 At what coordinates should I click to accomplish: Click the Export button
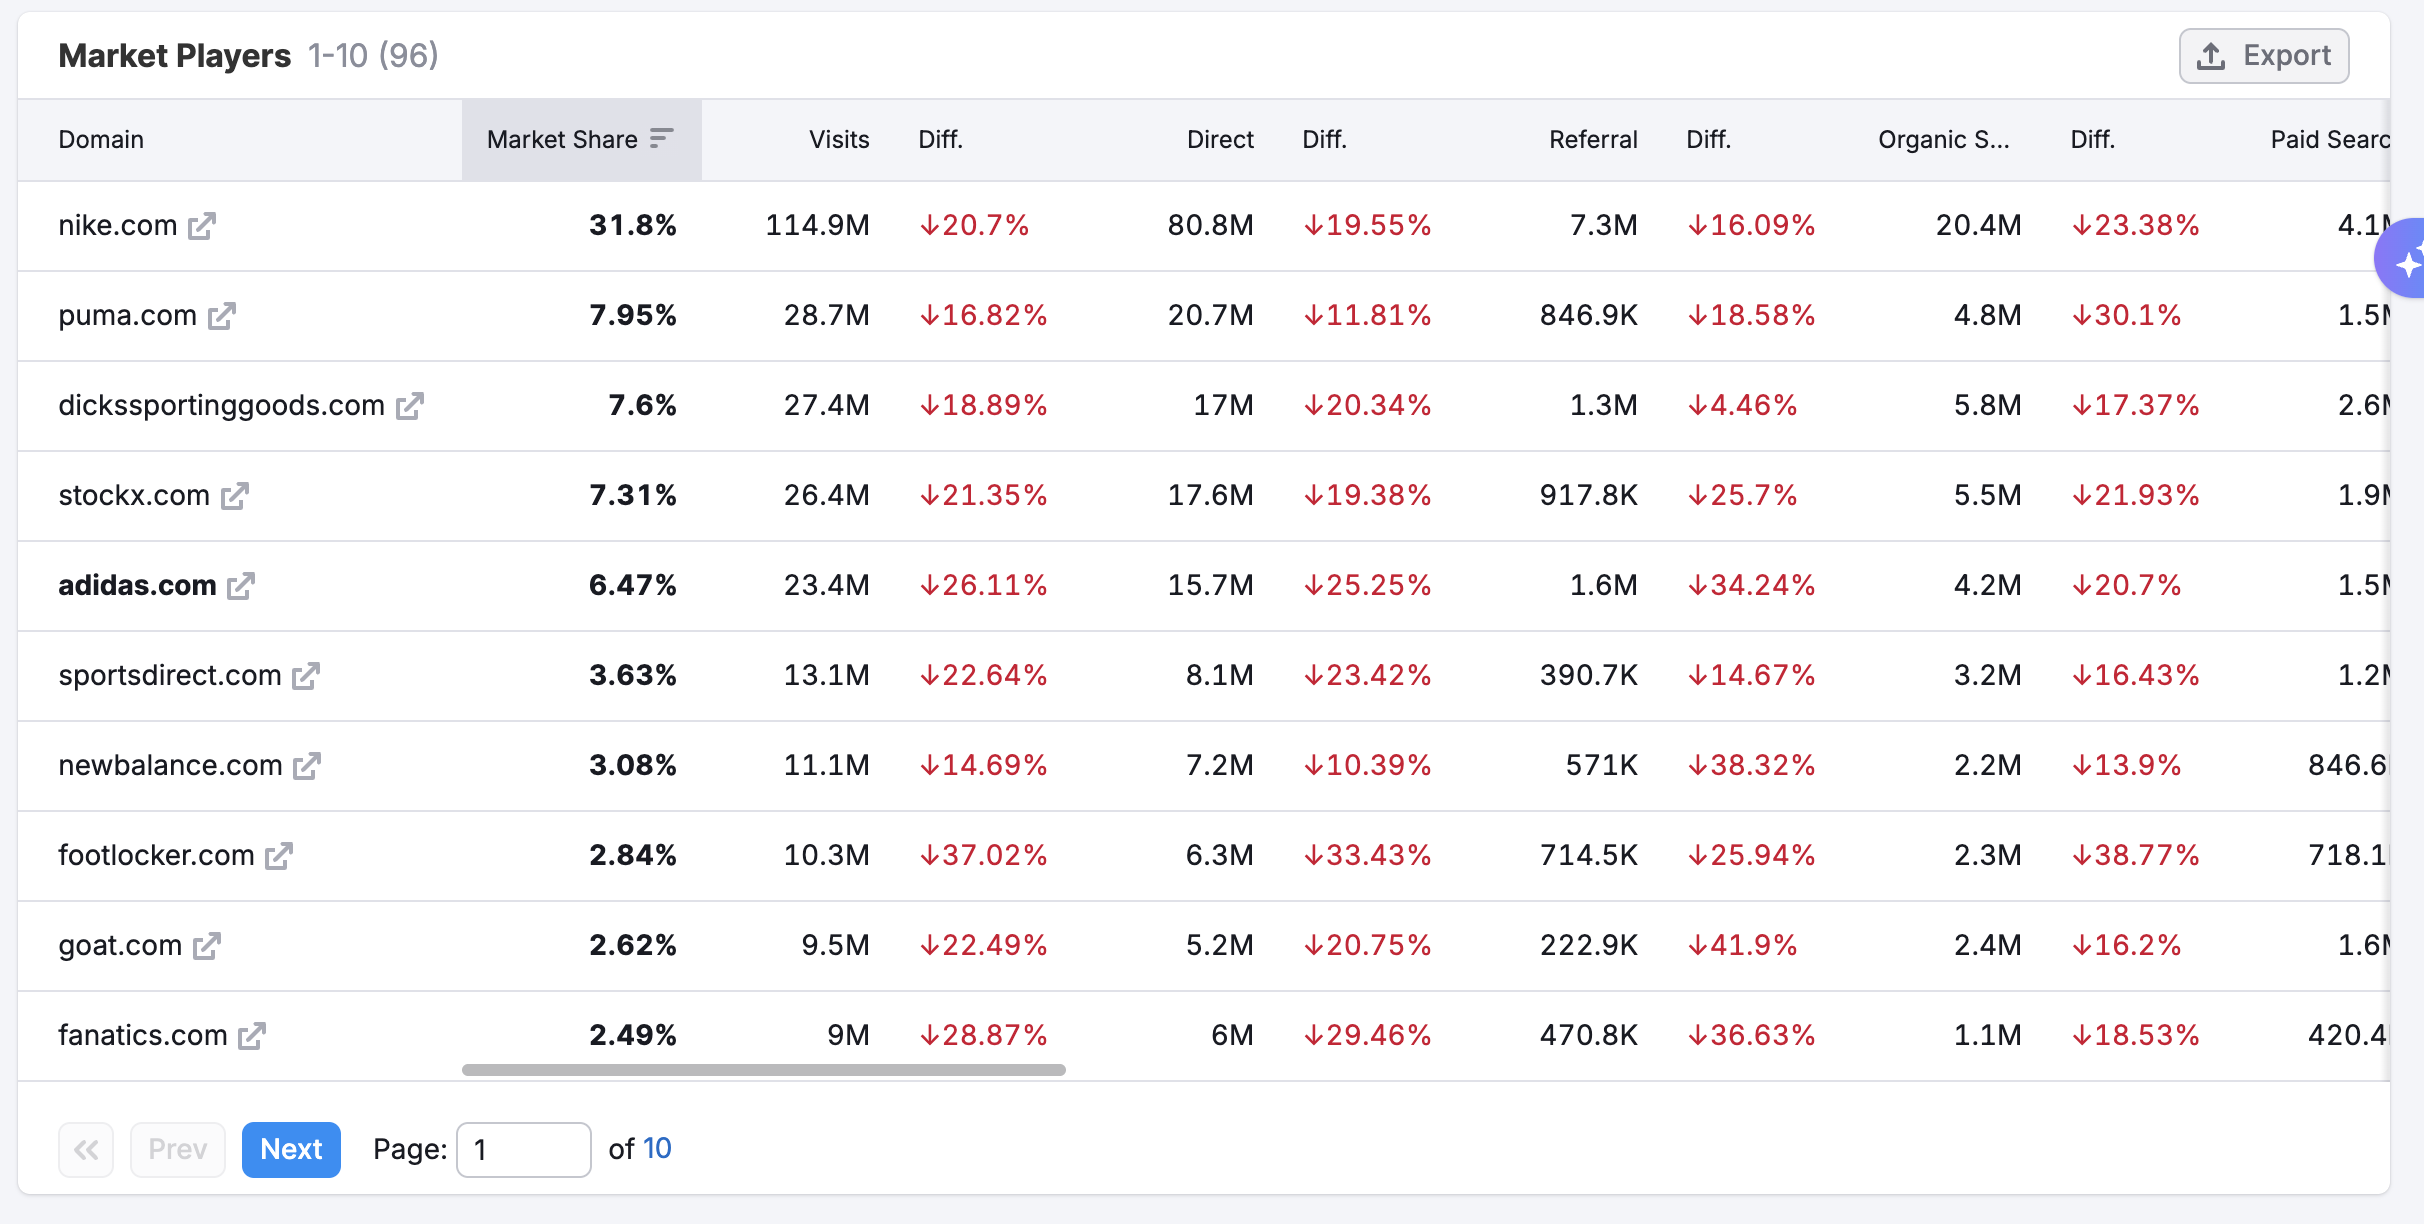2263,56
